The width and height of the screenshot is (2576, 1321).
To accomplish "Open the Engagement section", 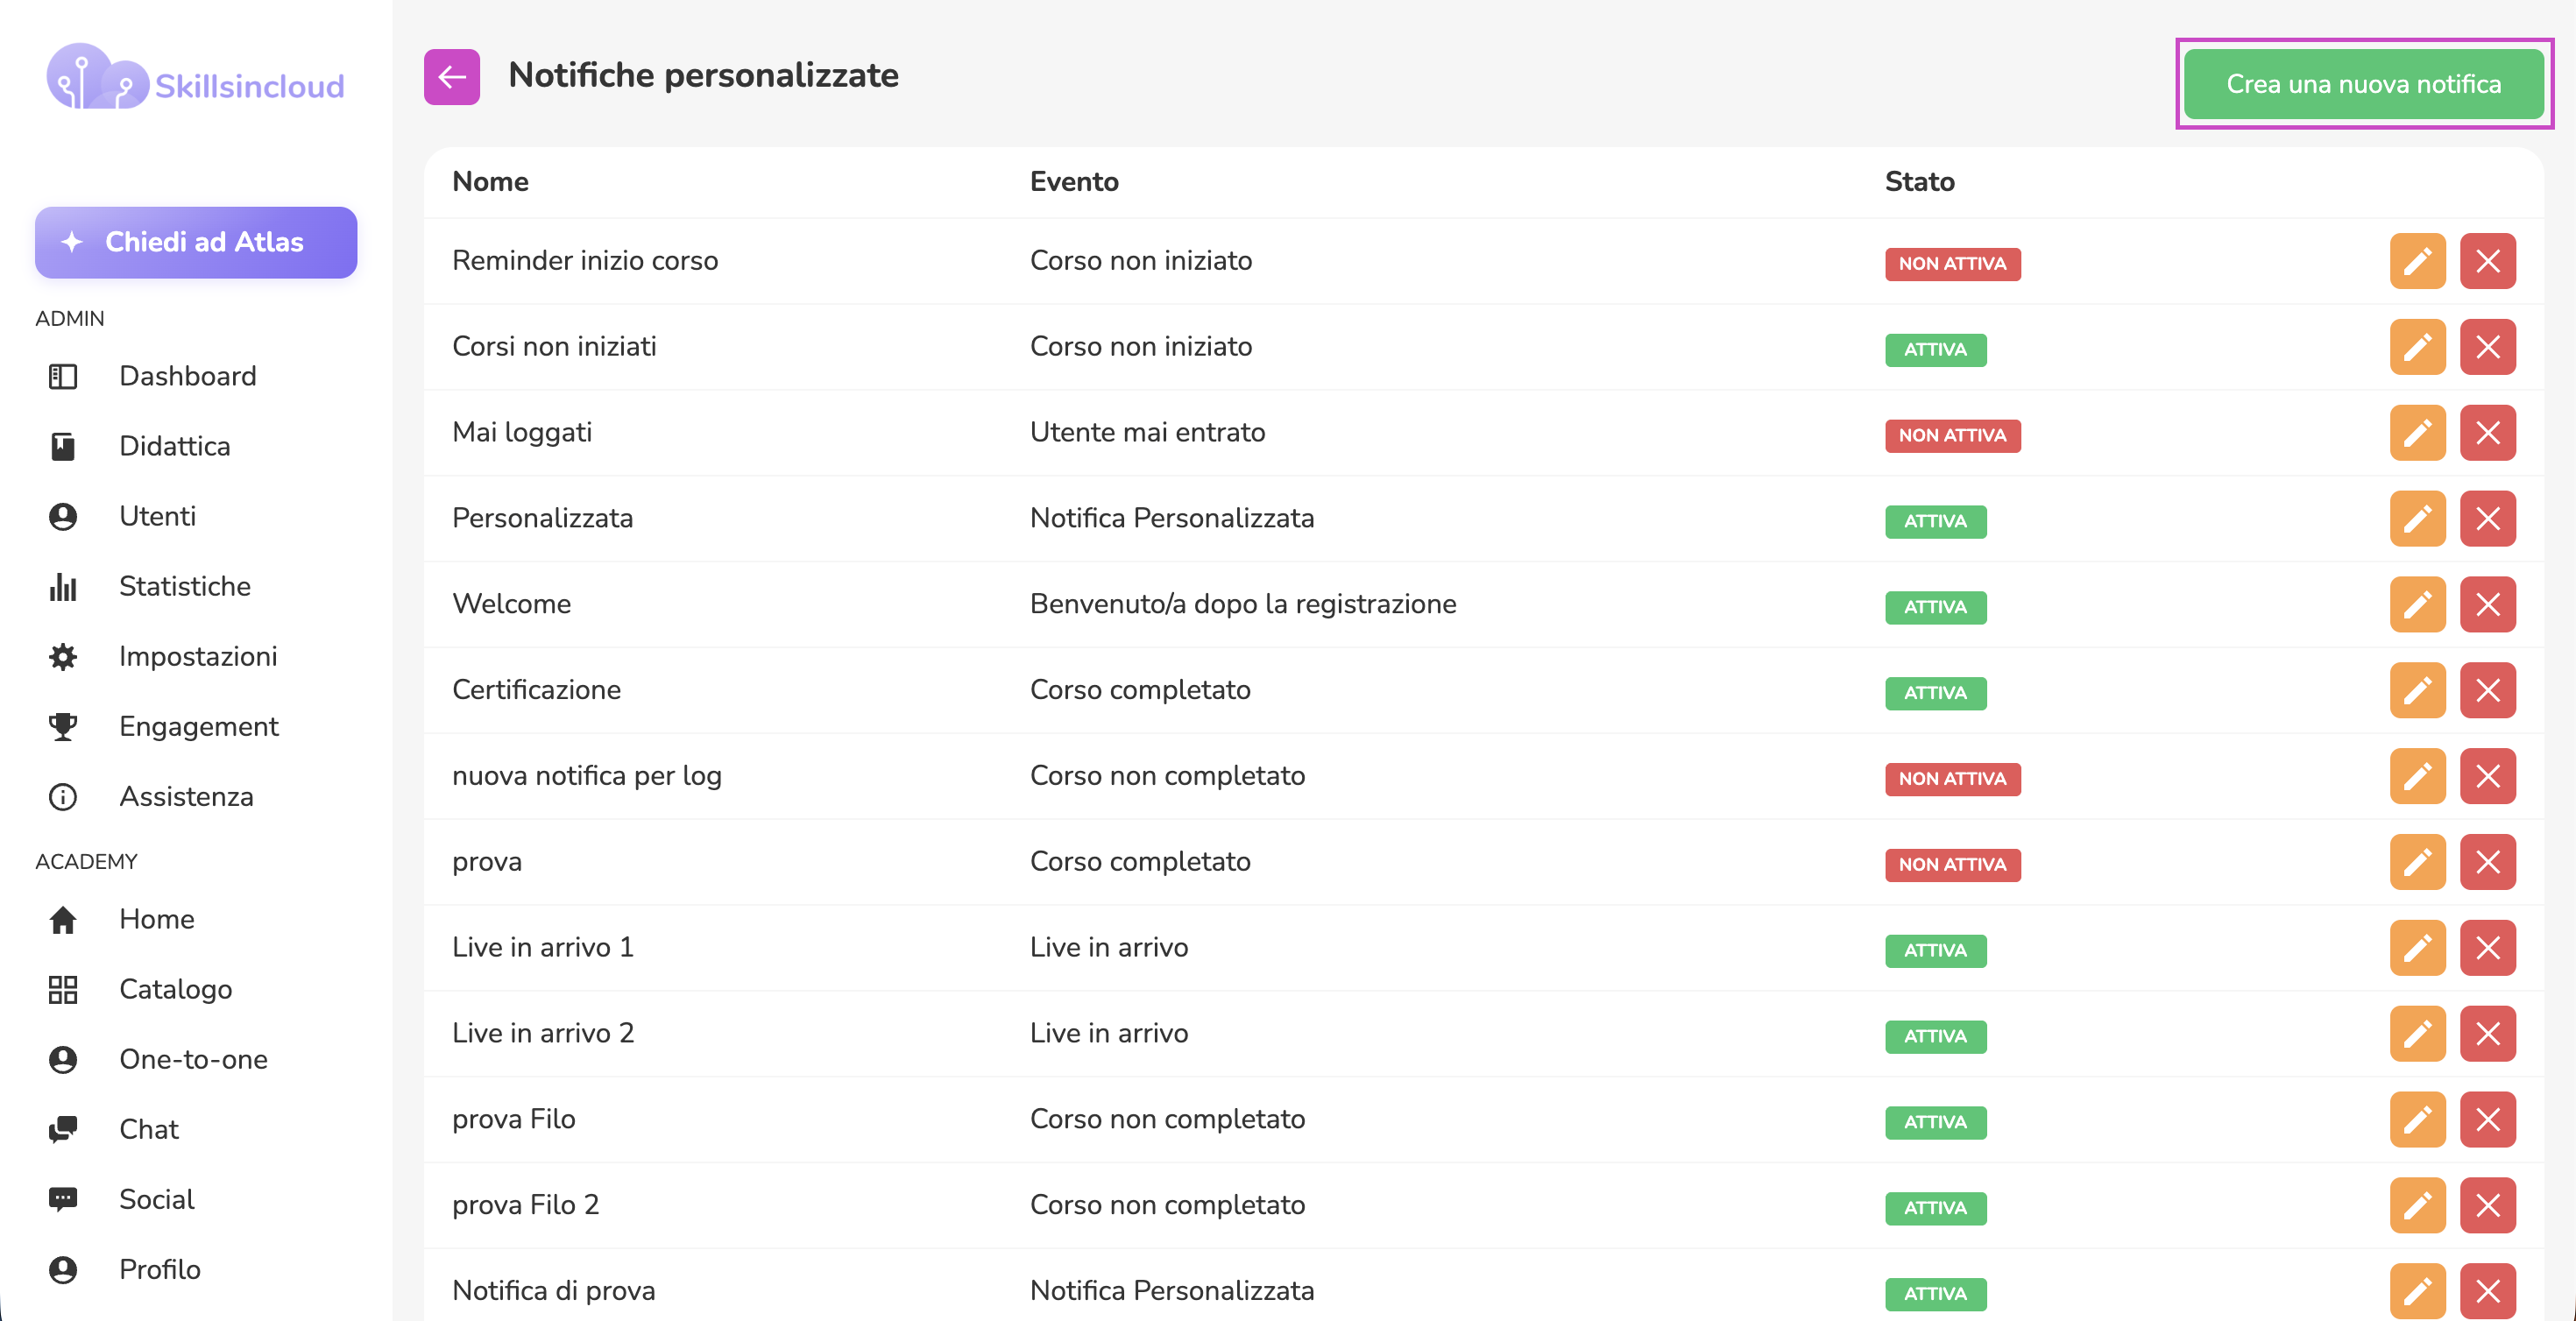I will click(x=198, y=726).
